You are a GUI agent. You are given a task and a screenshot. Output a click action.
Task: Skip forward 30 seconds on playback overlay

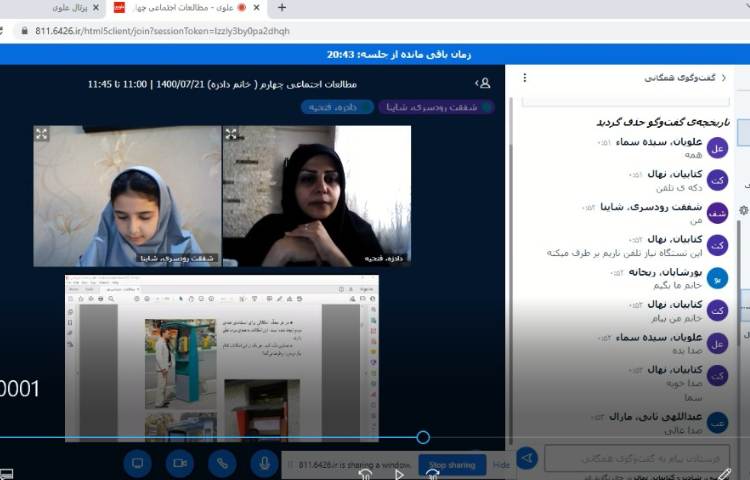point(432,475)
